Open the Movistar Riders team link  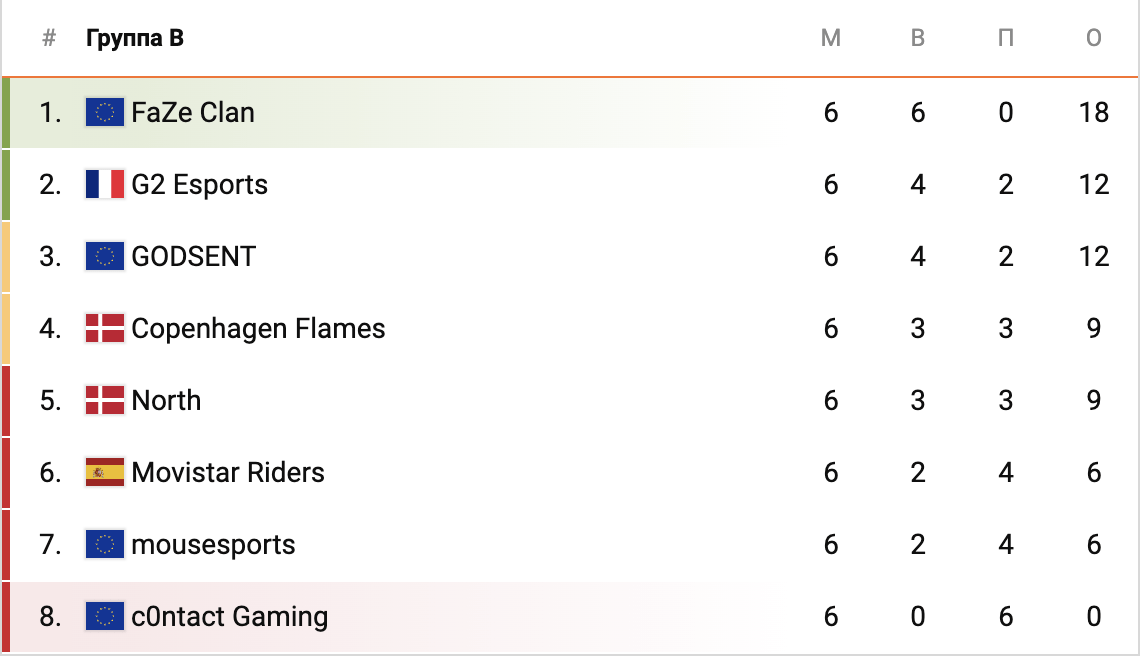coord(228,472)
